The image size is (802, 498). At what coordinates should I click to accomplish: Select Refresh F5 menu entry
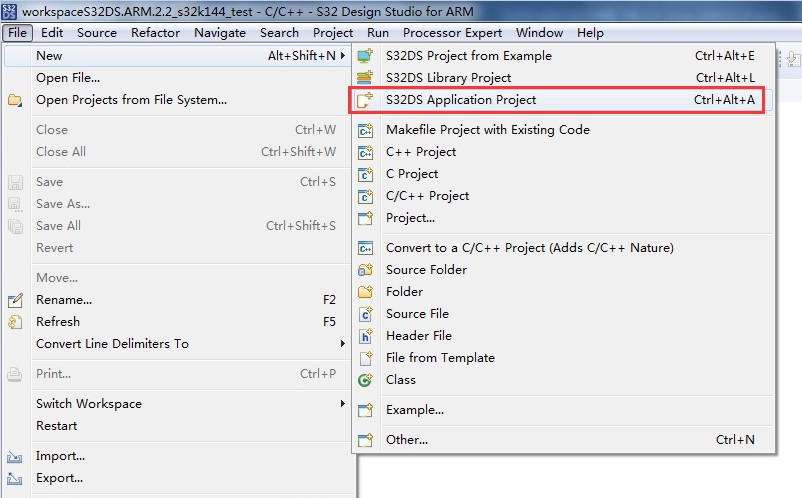177,322
